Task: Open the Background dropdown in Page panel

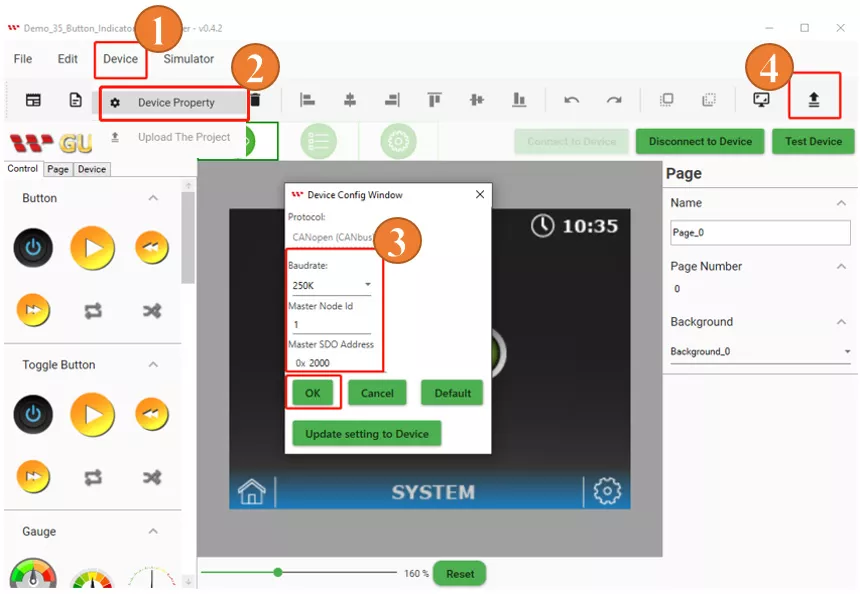Action: tap(760, 352)
